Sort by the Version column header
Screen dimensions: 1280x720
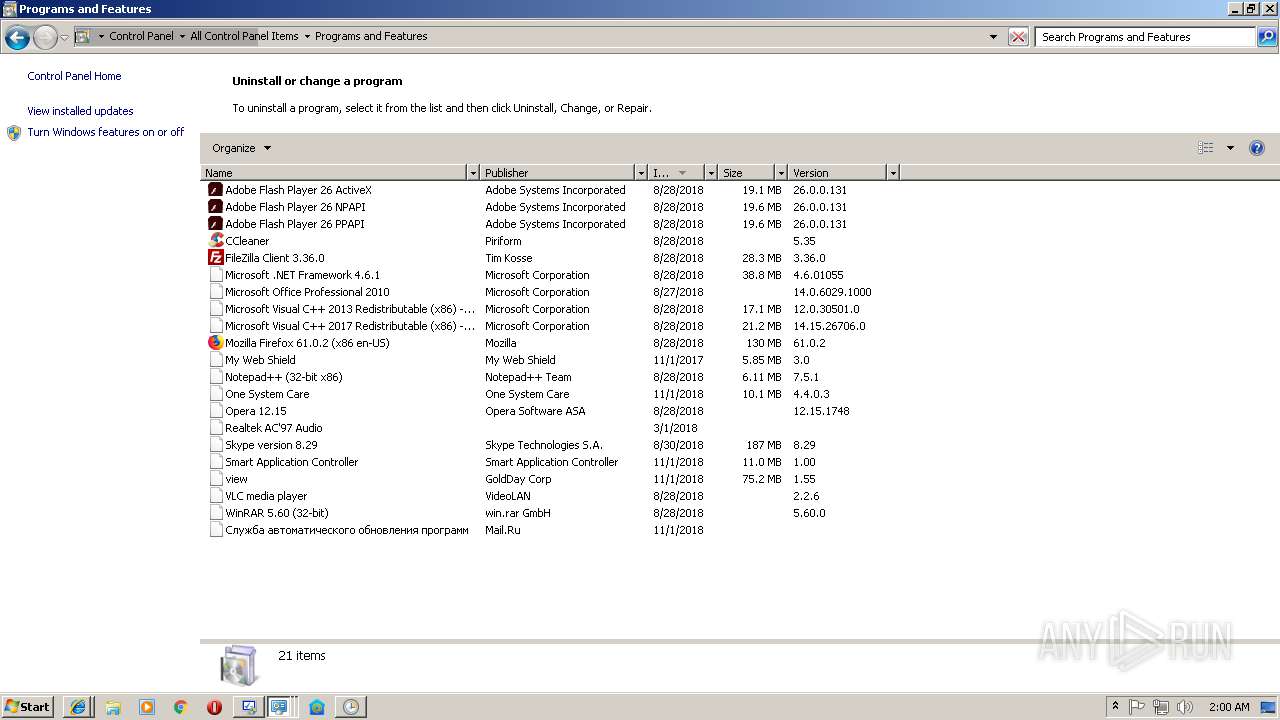(x=838, y=173)
